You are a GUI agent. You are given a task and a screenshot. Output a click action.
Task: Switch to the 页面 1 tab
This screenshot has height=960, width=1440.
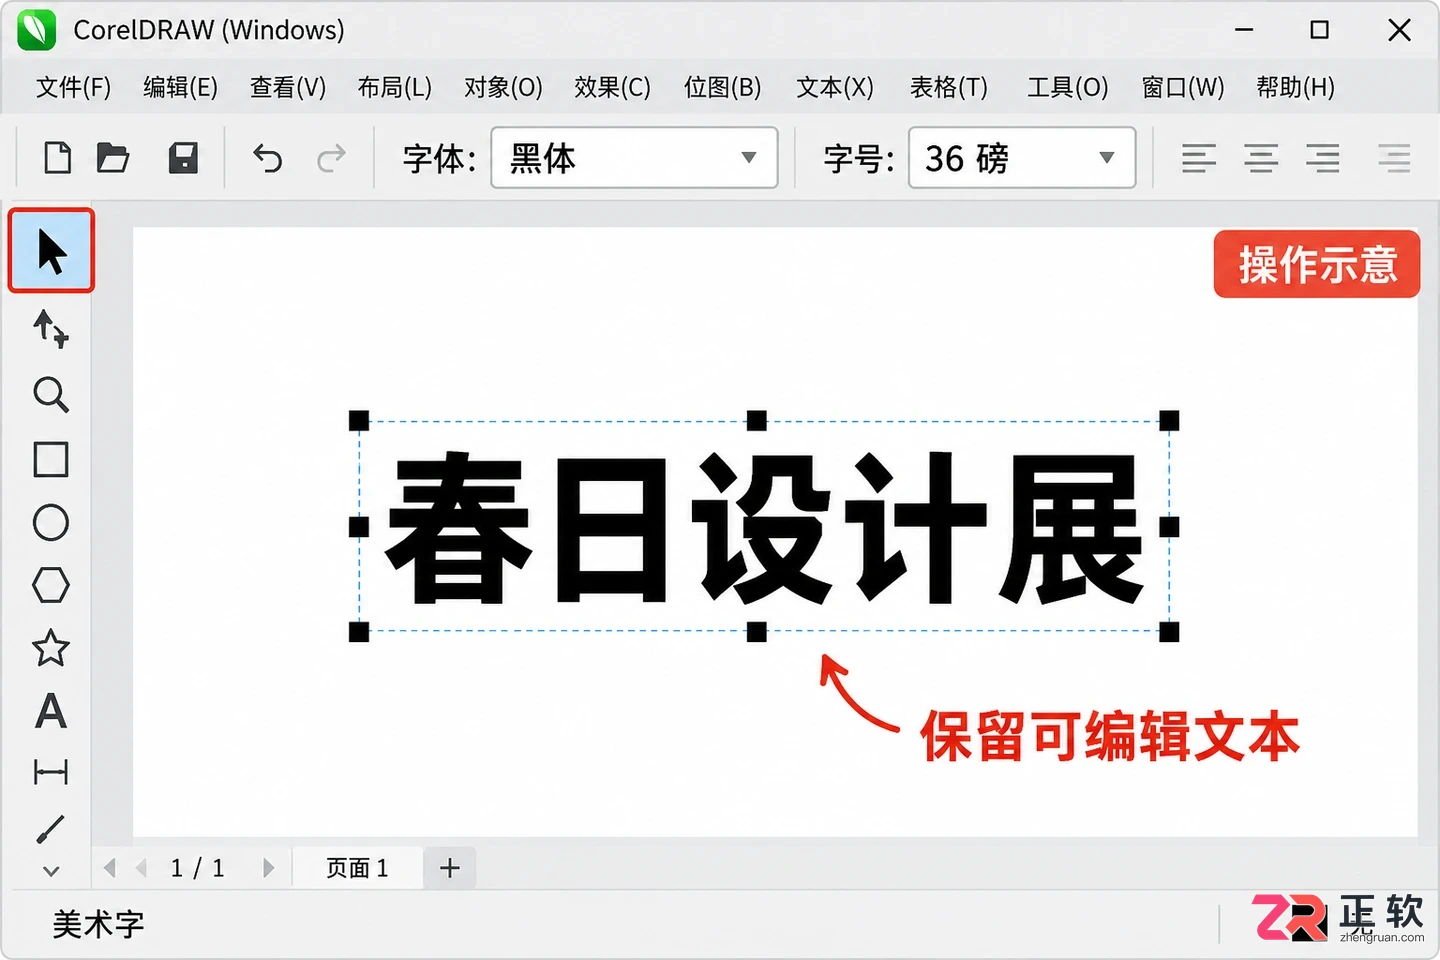tap(357, 868)
